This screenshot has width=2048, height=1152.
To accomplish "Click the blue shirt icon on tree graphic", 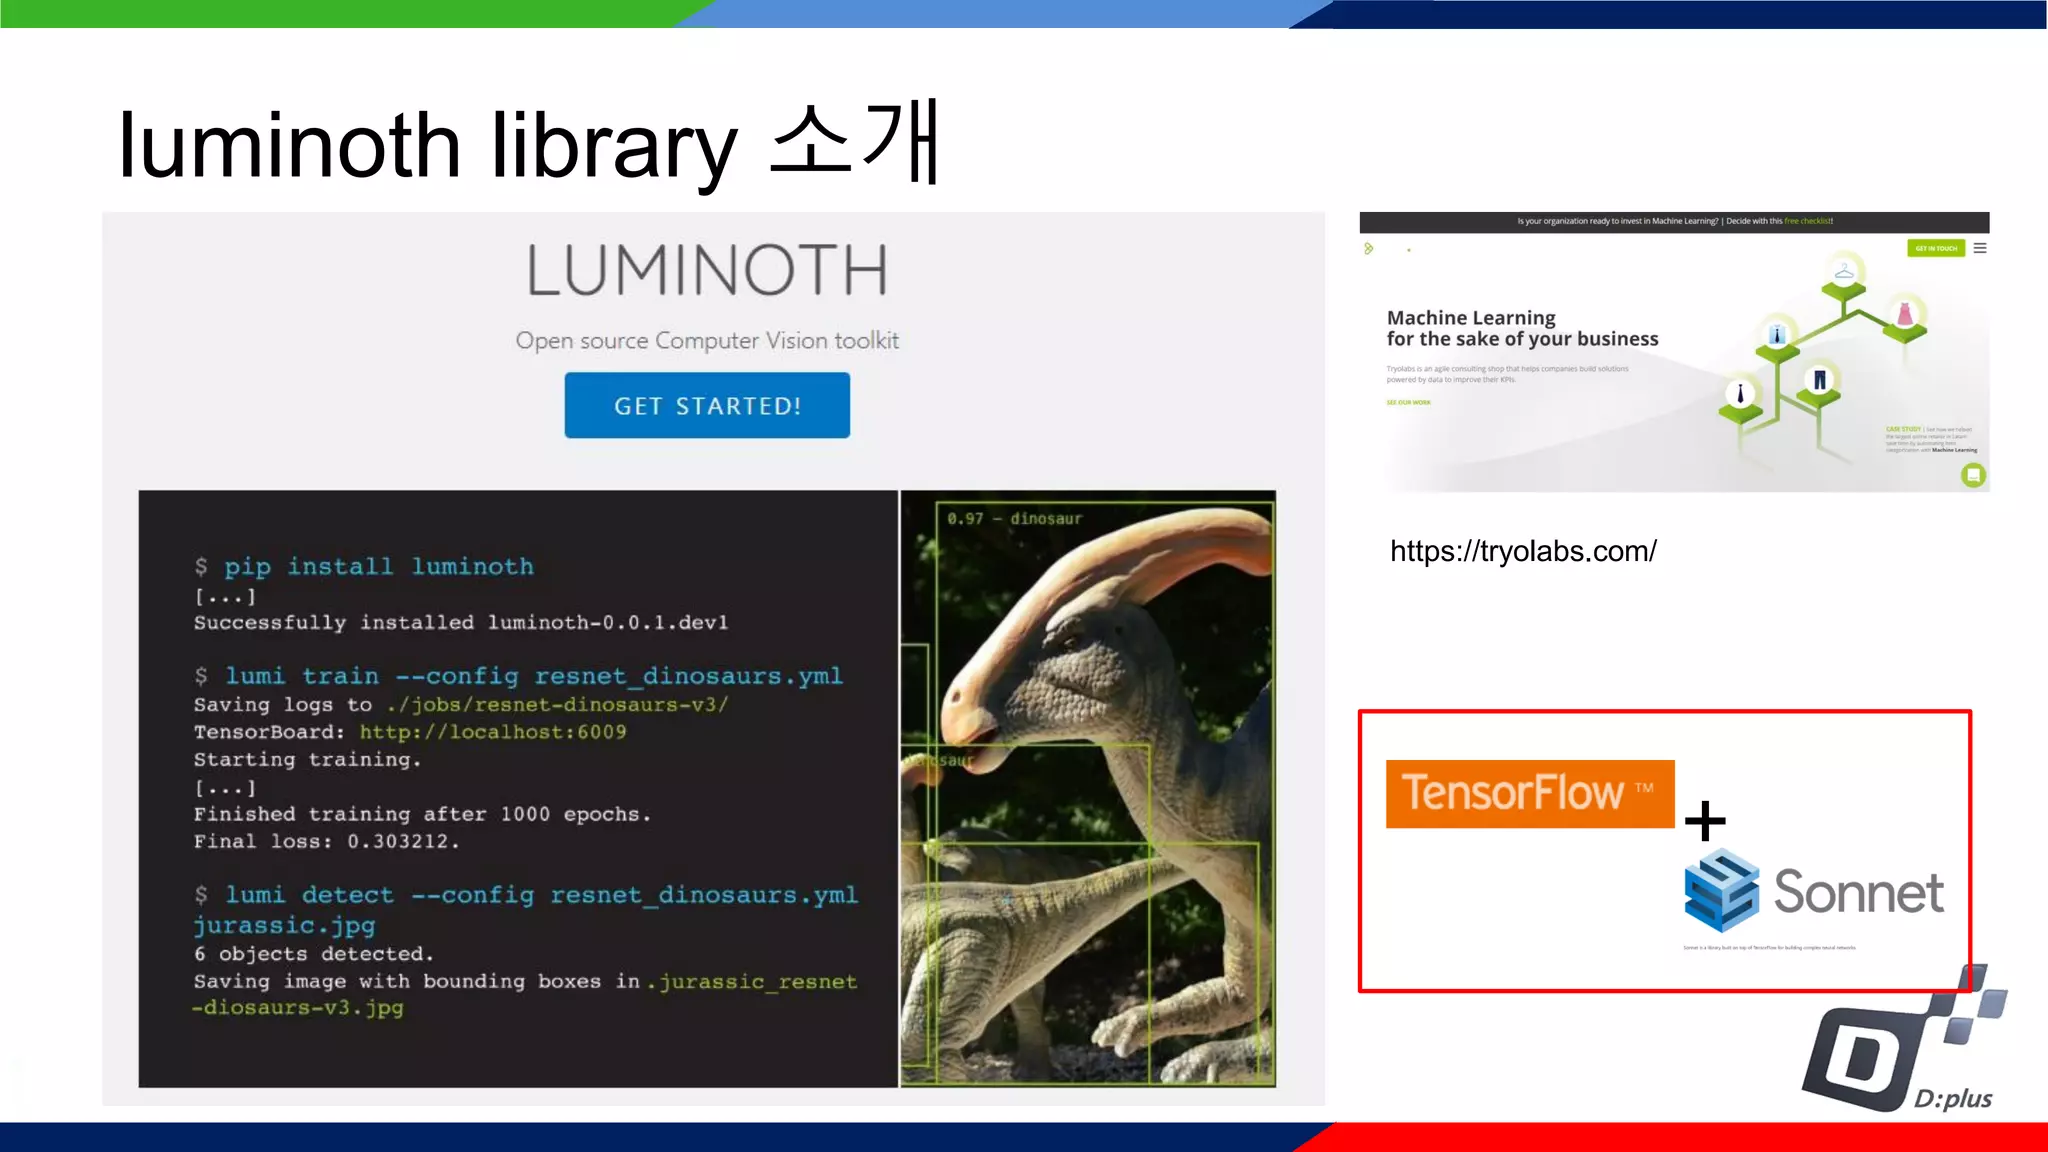I will pyautogui.click(x=1777, y=335).
